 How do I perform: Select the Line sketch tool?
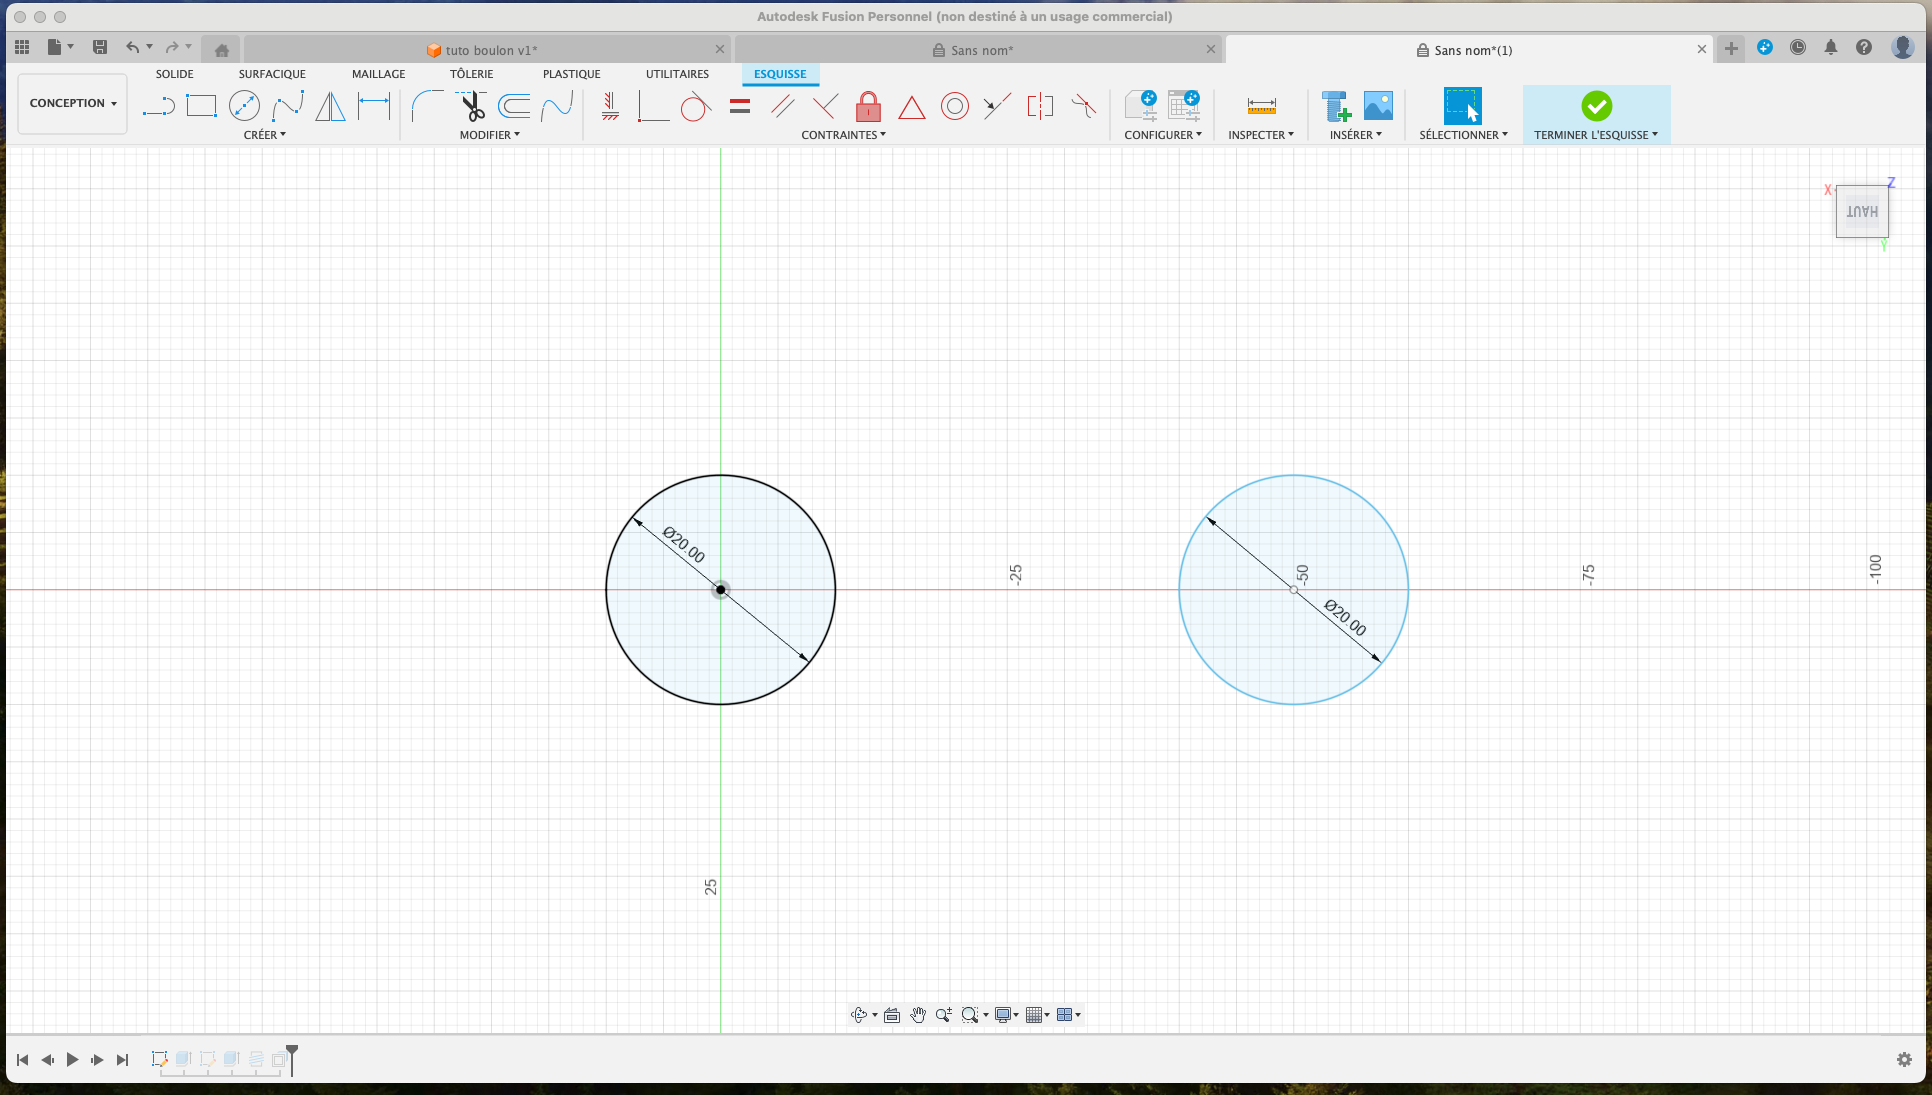158,106
